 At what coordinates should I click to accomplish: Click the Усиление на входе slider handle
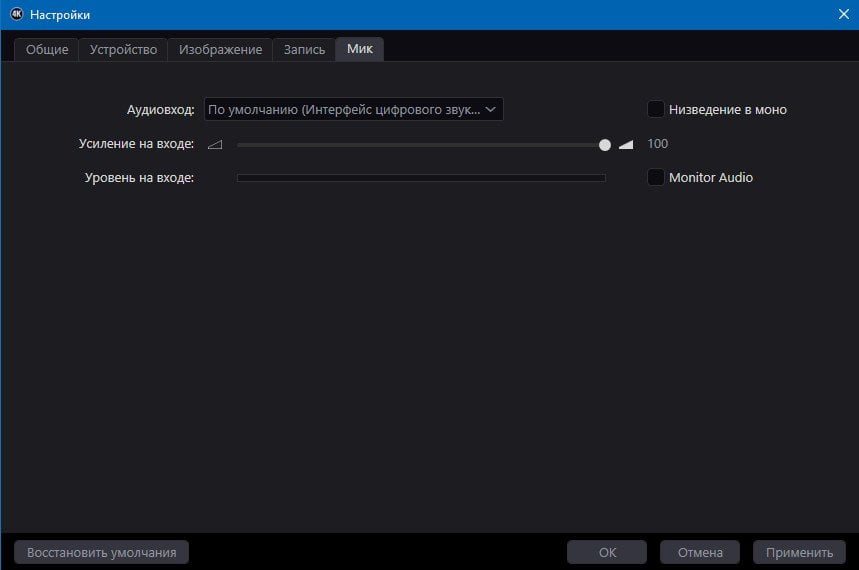click(604, 145)
